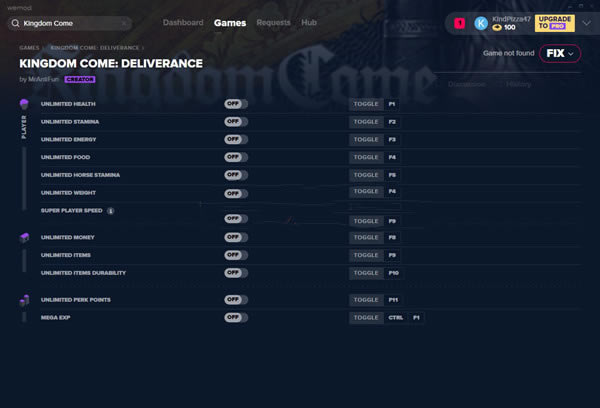Viewport: 600px width, 408px height.
Task: Click the Upgrade to Pro button
Action: [554, 23]
